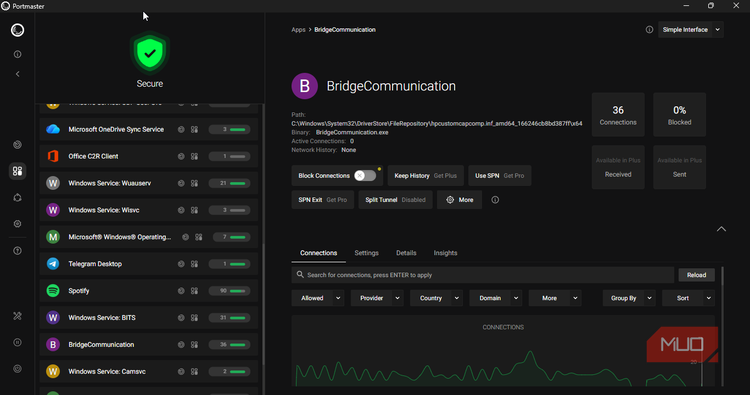The width and height of the screenshot is (750, 395).
Task: Open the Simple Interface dropdown
Action: (x=691, y=30)
